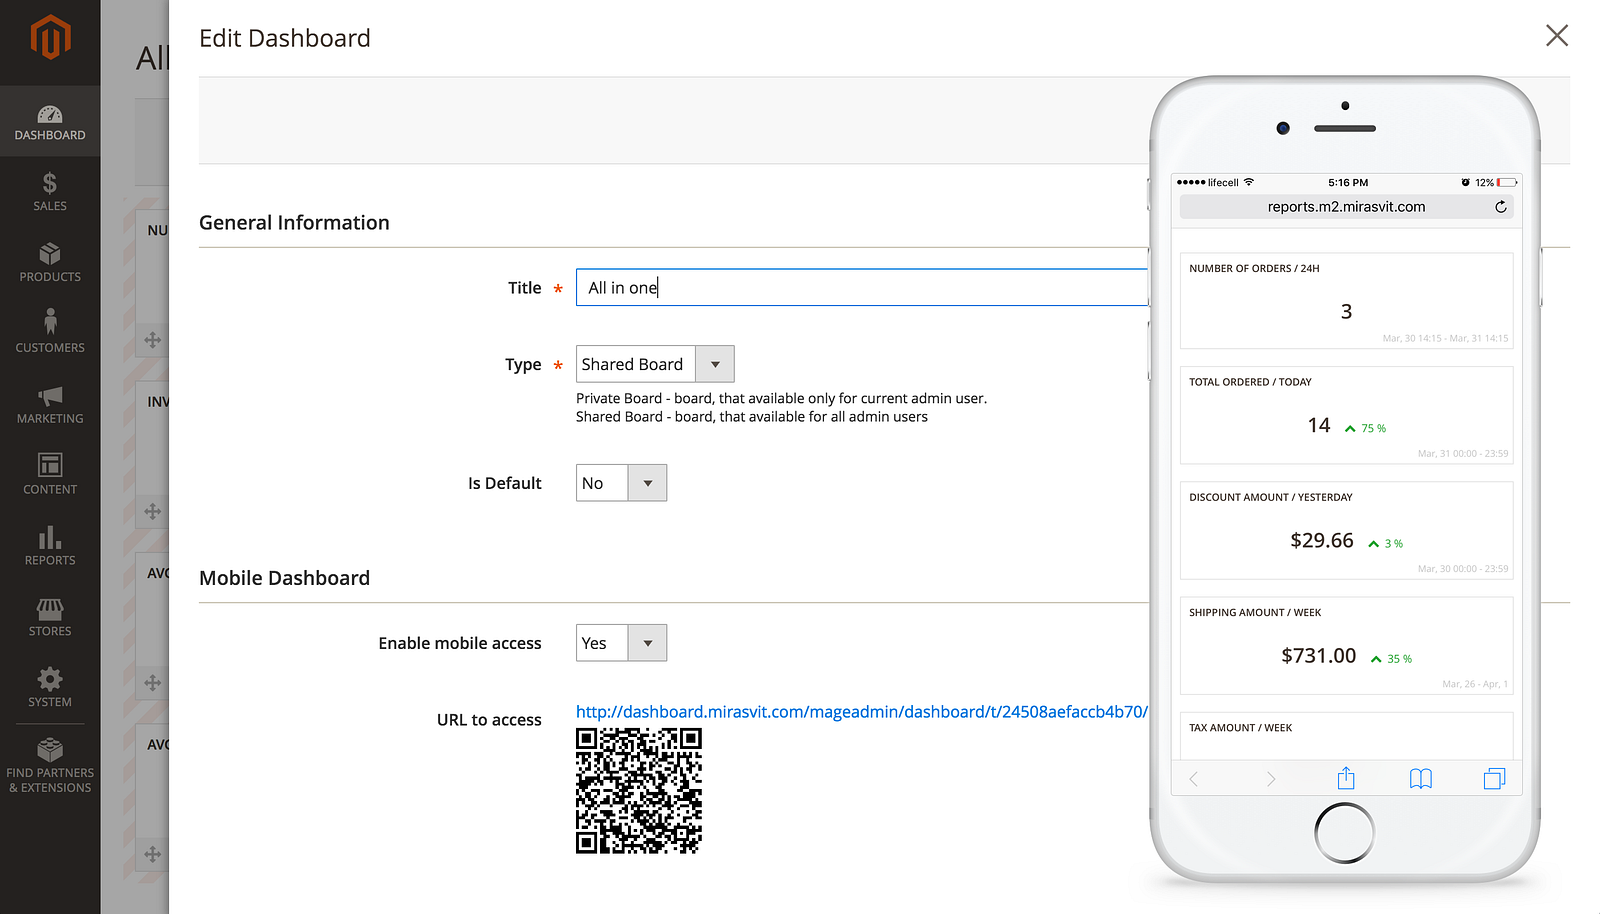
Task: Click the General Information section heading
Action: (294, 223)
